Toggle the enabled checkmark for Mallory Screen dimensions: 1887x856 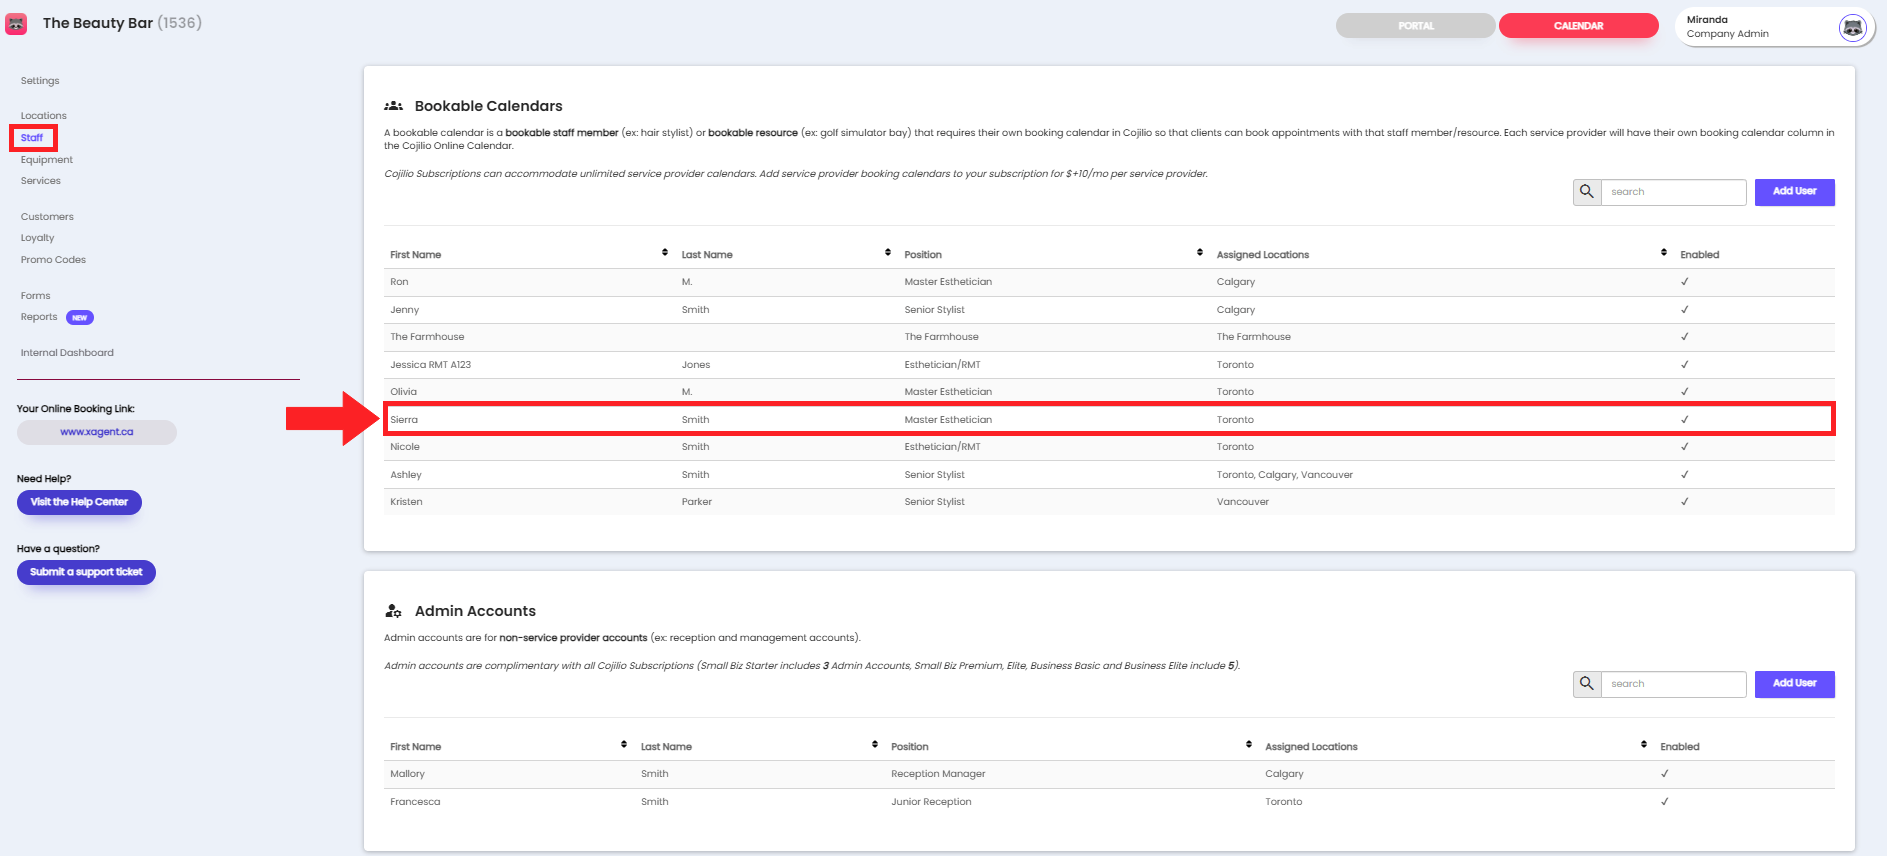(1665, 774)
